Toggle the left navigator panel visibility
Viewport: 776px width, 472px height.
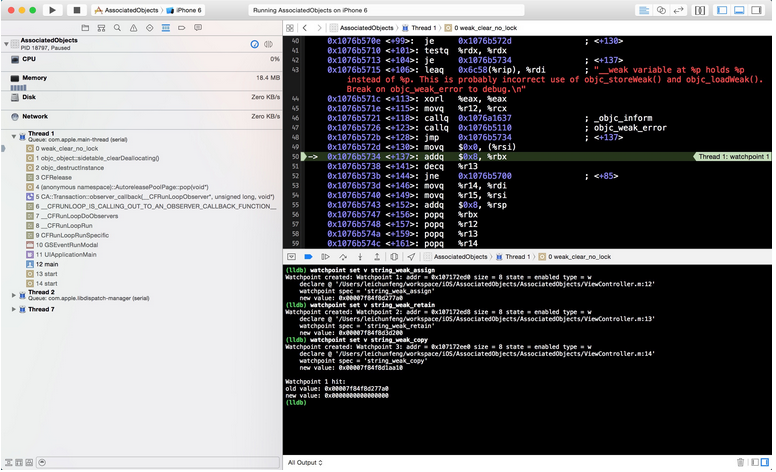point(722,10)
